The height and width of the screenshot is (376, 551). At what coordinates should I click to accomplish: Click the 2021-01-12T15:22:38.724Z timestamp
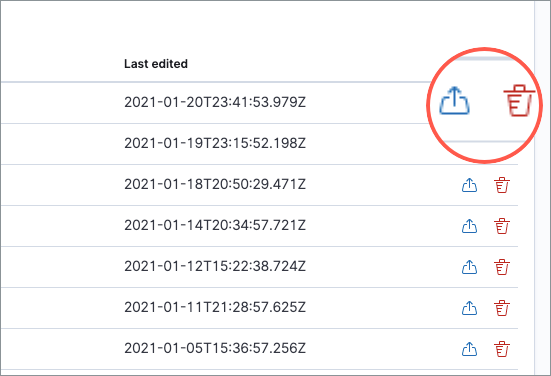coord(215,266)
